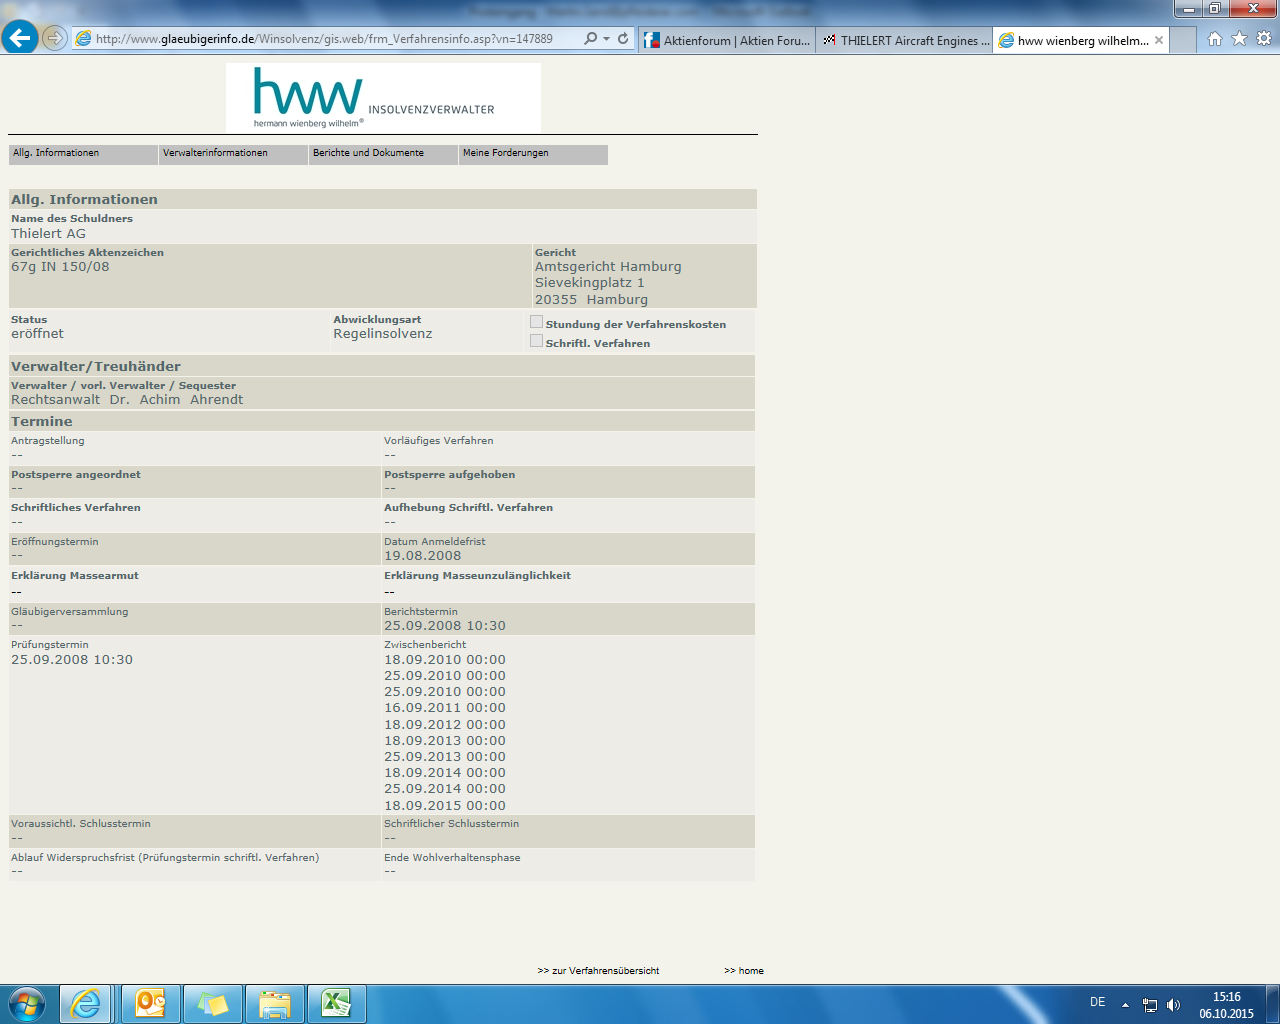
Task: Open the browser home page icon
Action: tap(1214, 38)
